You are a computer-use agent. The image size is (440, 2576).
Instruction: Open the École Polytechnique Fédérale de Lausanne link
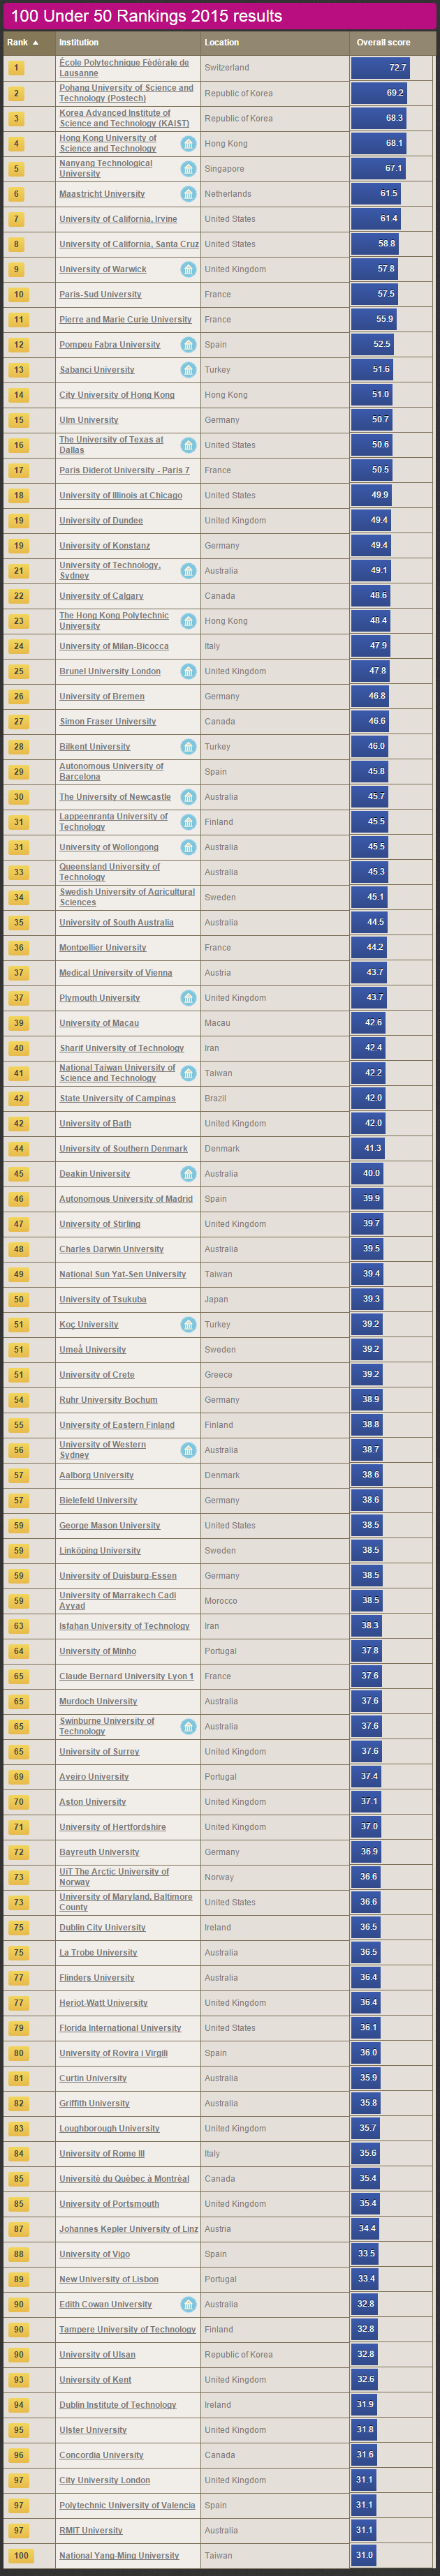coord(124,68)
